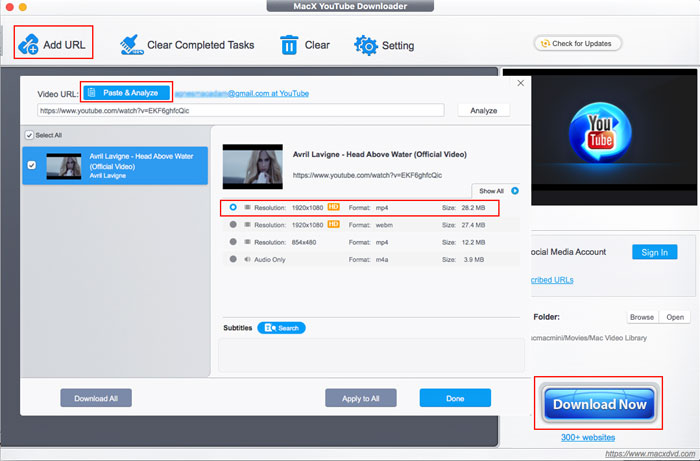
Task: Click the title 'Avril Lavigne - Head Above Water (Official Video)'
Action: 380,154
